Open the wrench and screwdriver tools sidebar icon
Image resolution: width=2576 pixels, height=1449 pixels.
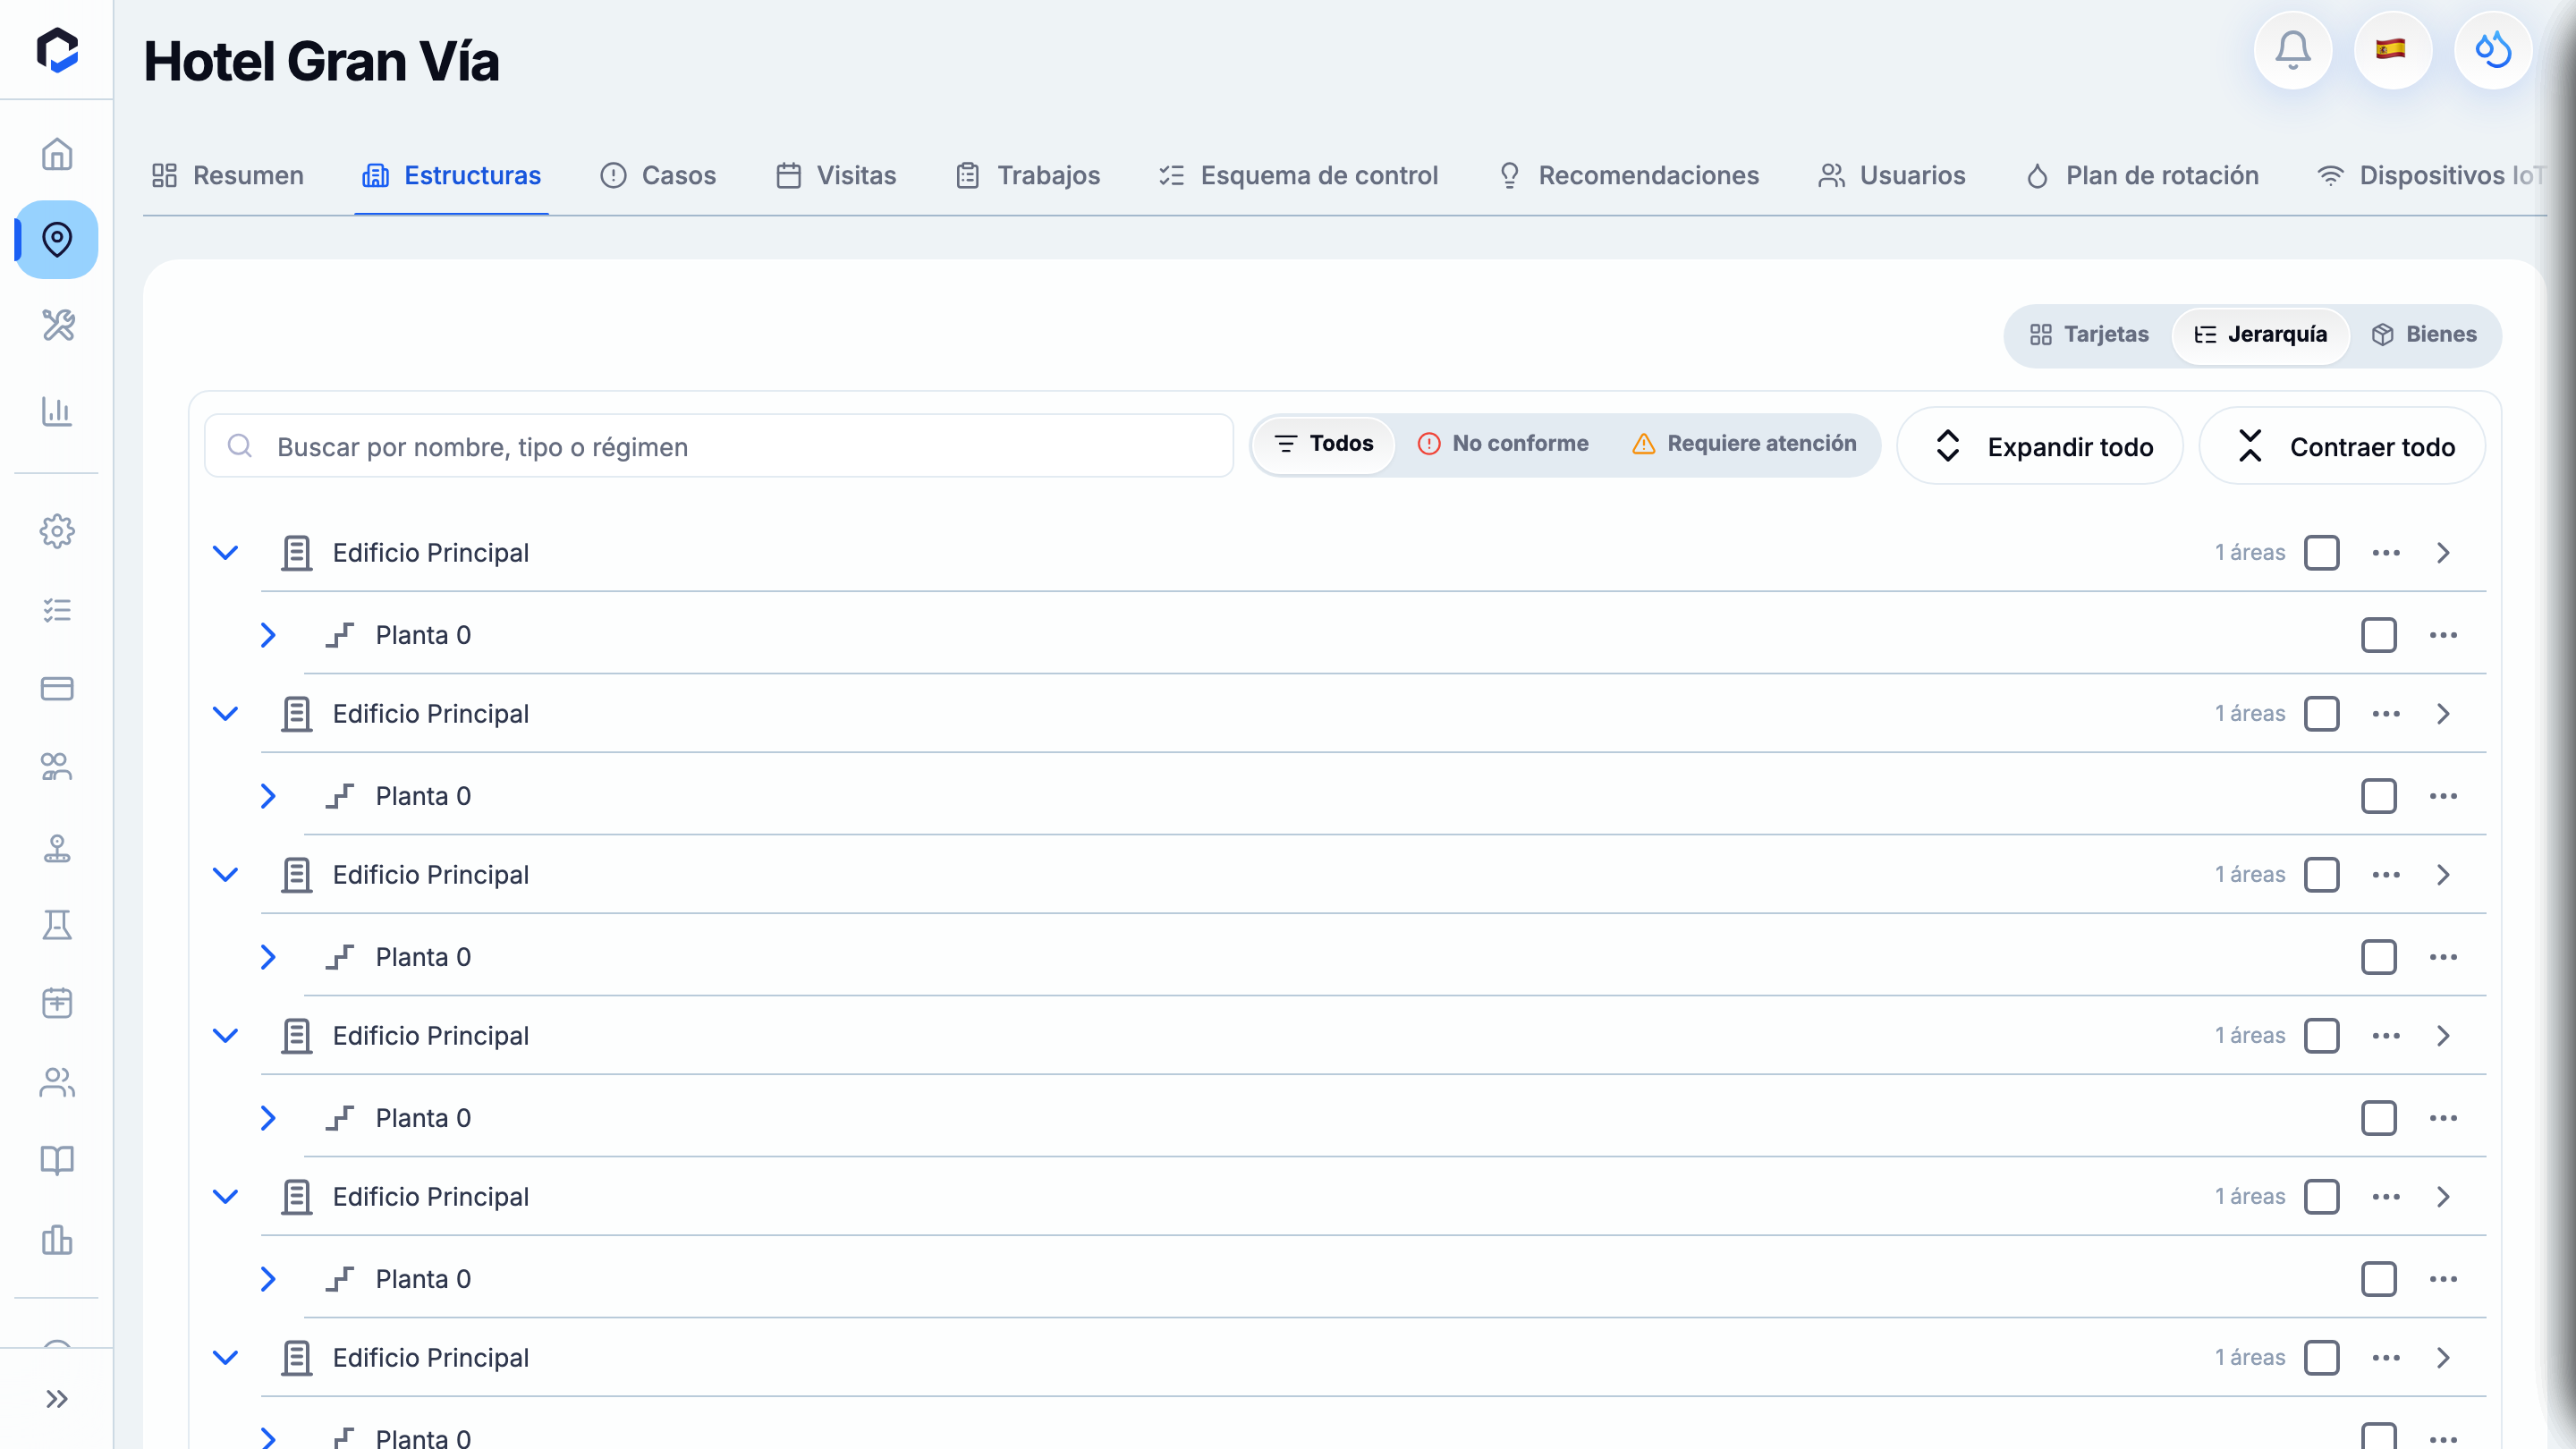(x=57, y=325)
